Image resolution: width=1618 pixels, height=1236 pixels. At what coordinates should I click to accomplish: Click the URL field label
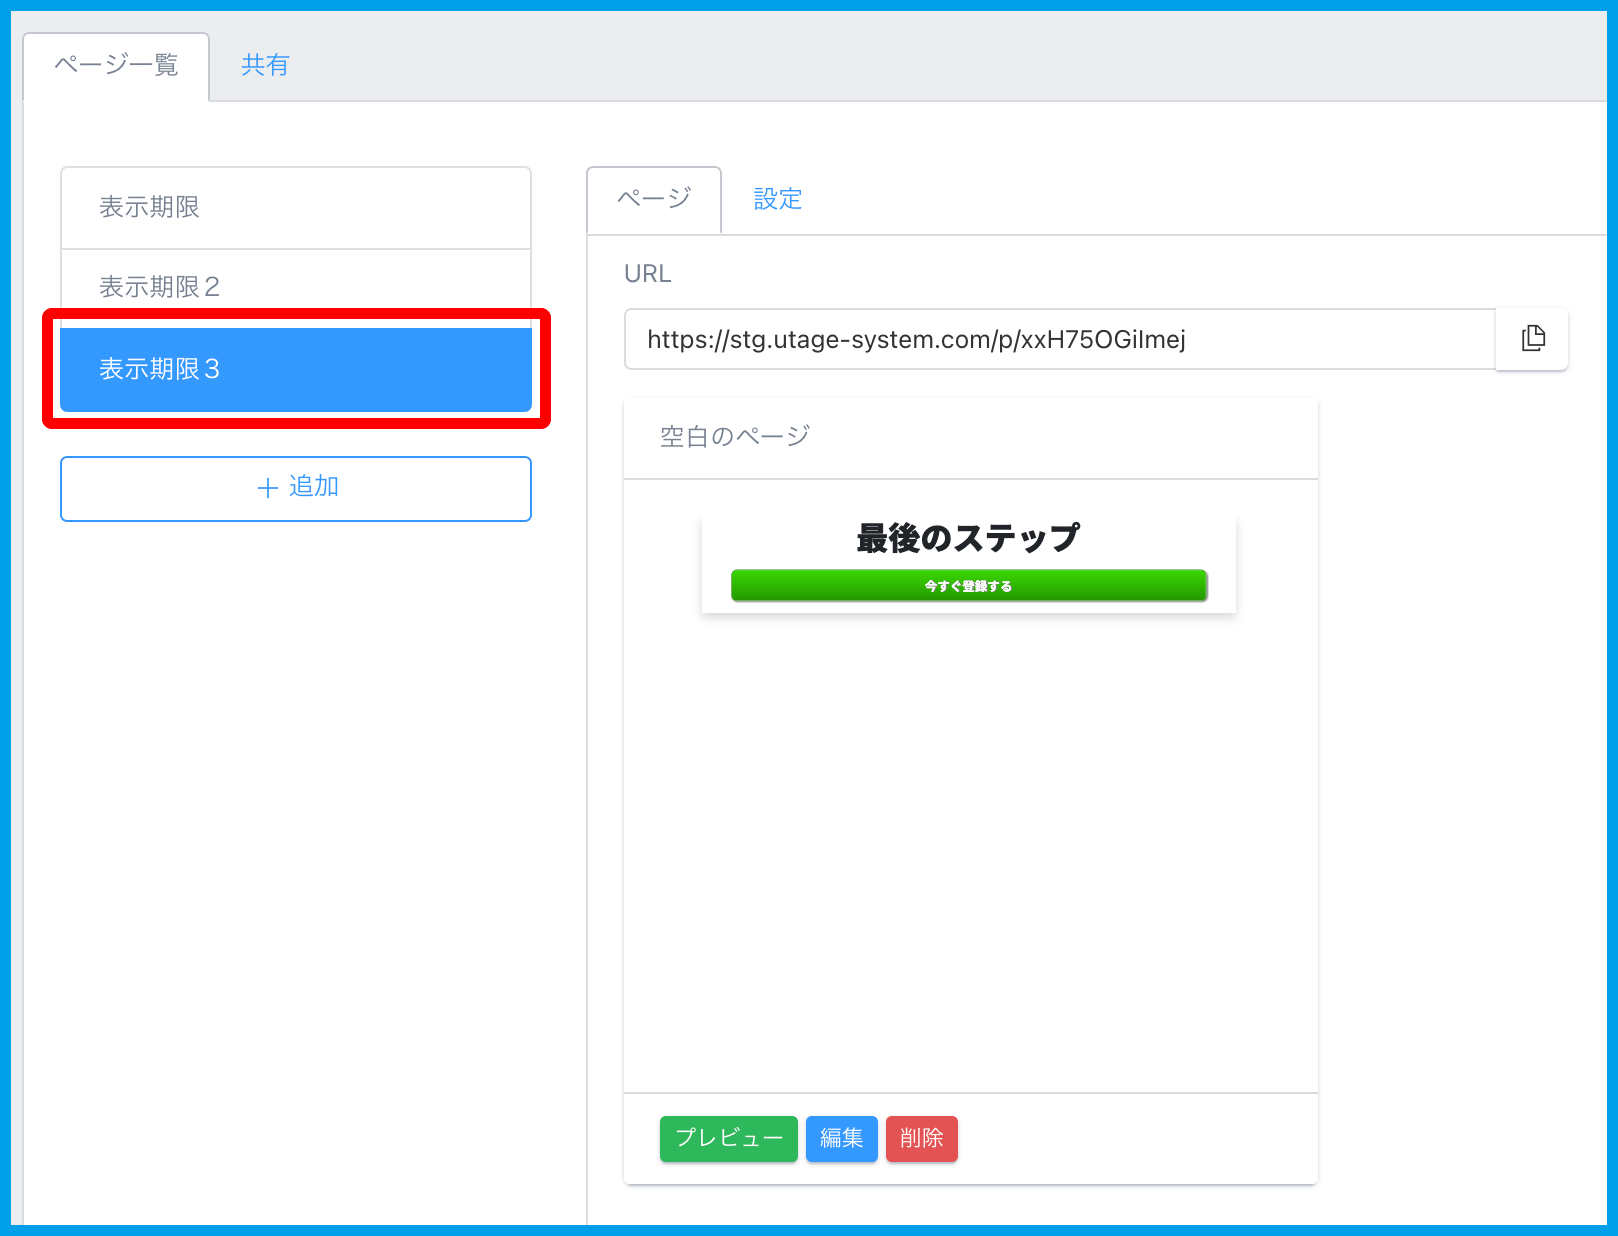(x=647, y=274)
